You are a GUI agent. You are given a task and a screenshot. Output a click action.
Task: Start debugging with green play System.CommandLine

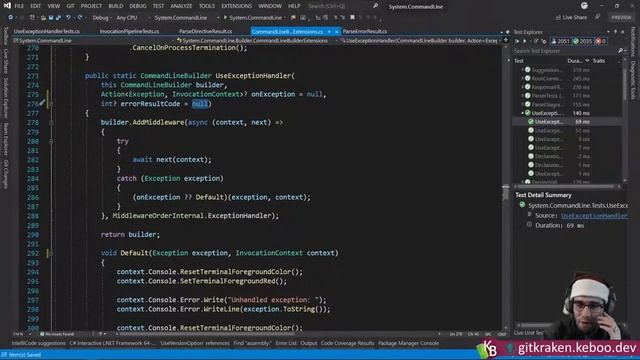[253, 18]
